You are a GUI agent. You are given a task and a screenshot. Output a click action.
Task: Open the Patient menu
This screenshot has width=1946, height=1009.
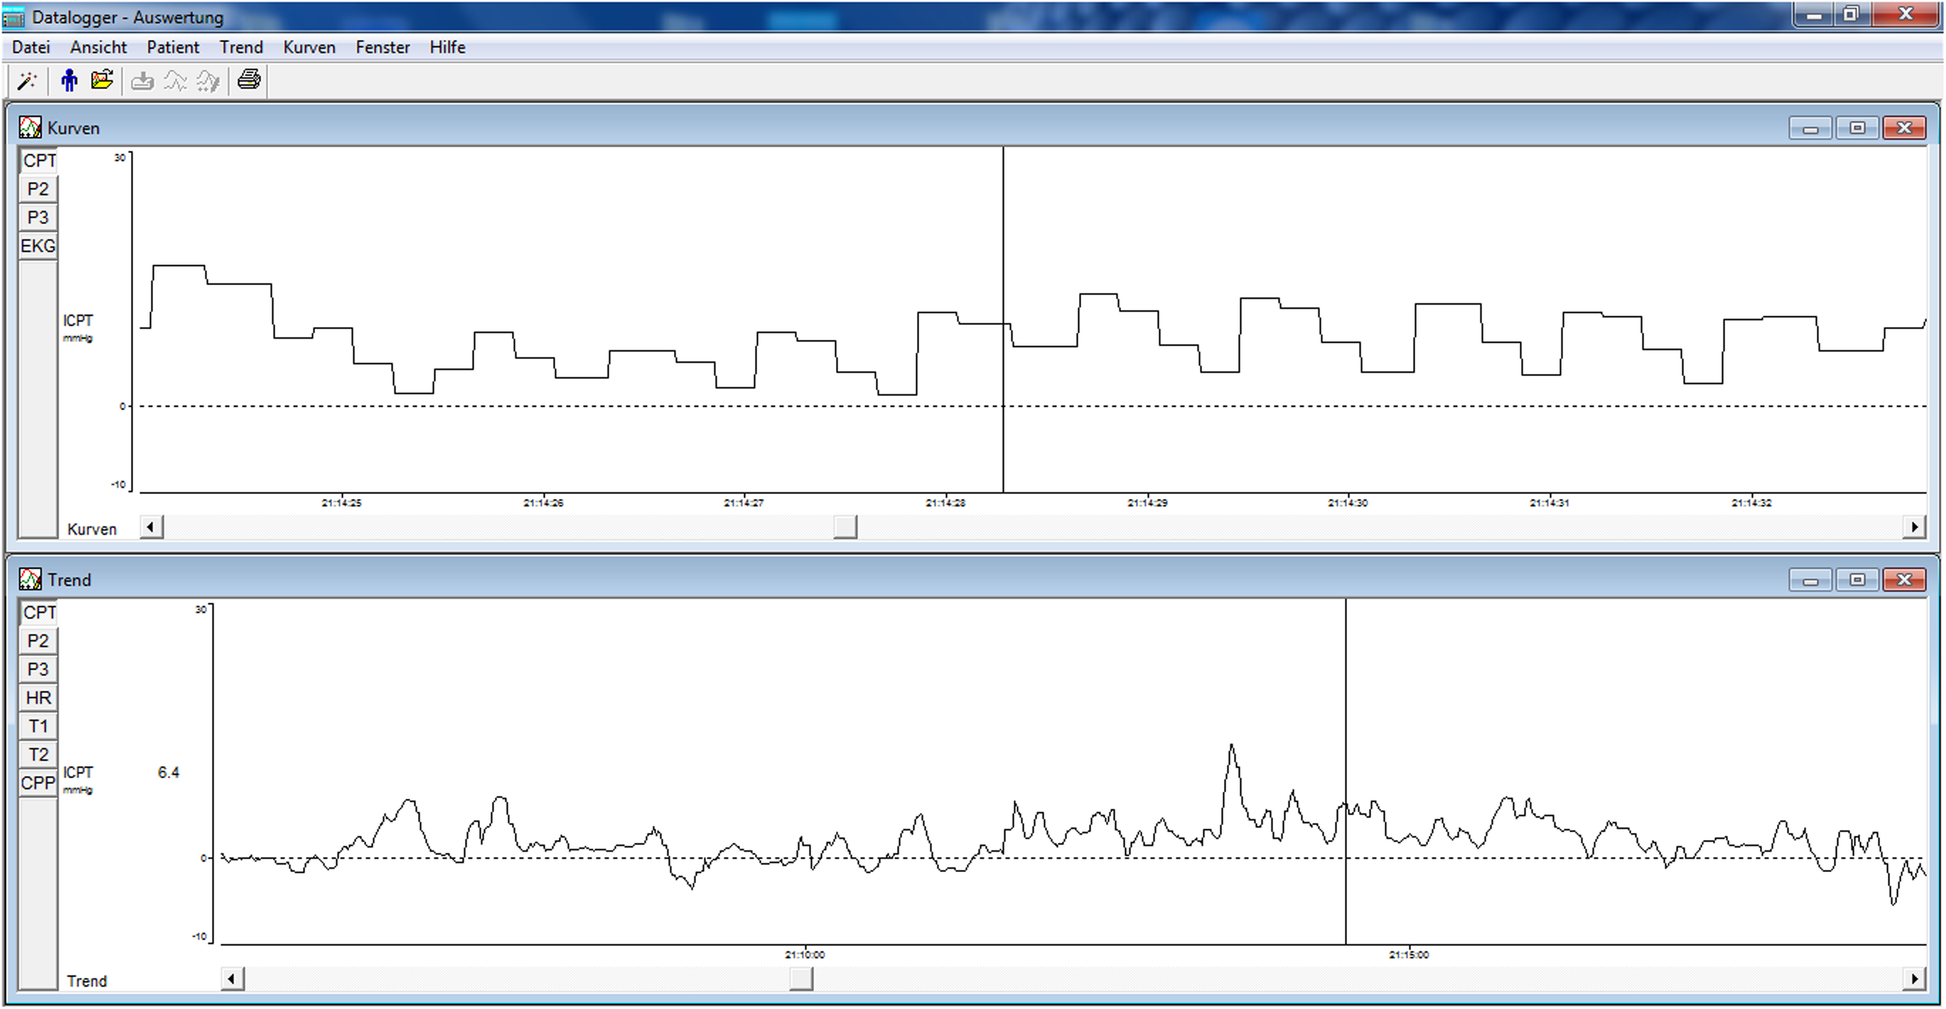(173, 47)
